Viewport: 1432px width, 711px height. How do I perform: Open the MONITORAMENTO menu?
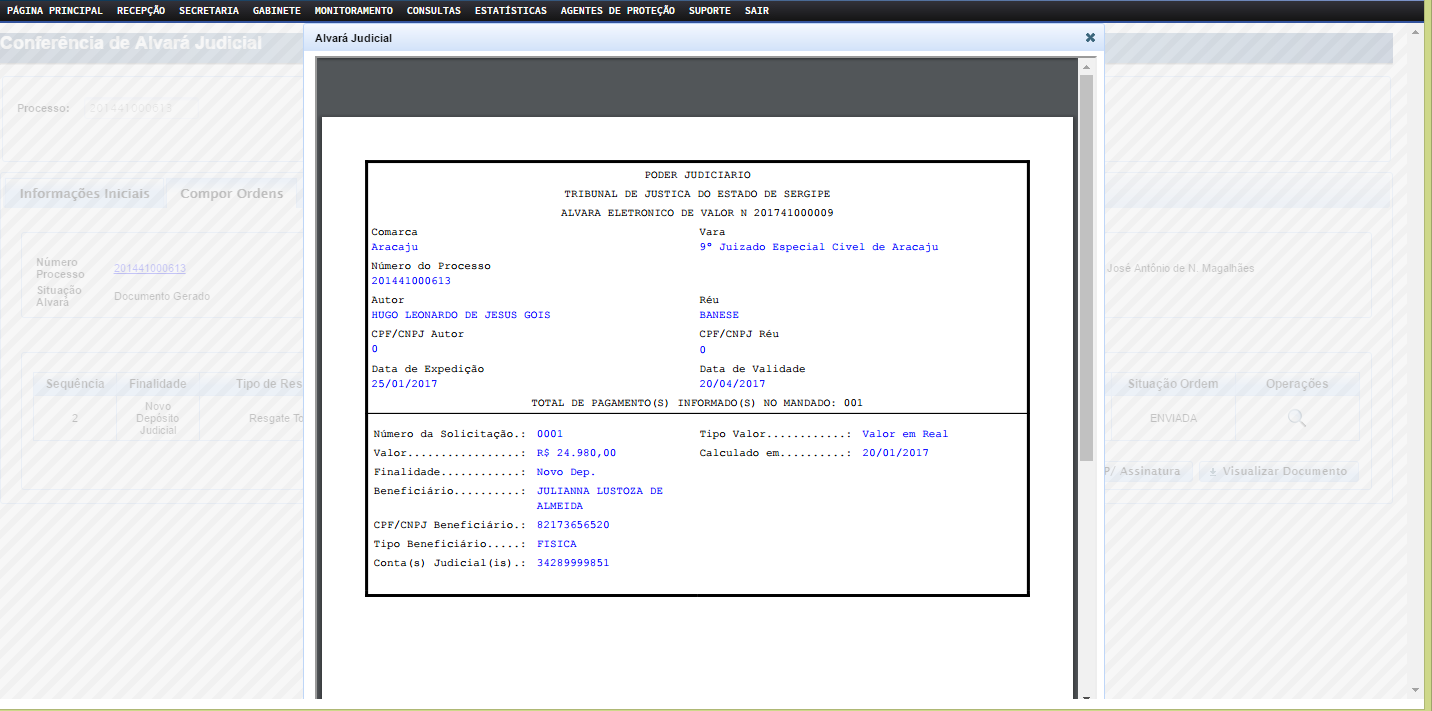pyautogui.click(x=353, y=10)
